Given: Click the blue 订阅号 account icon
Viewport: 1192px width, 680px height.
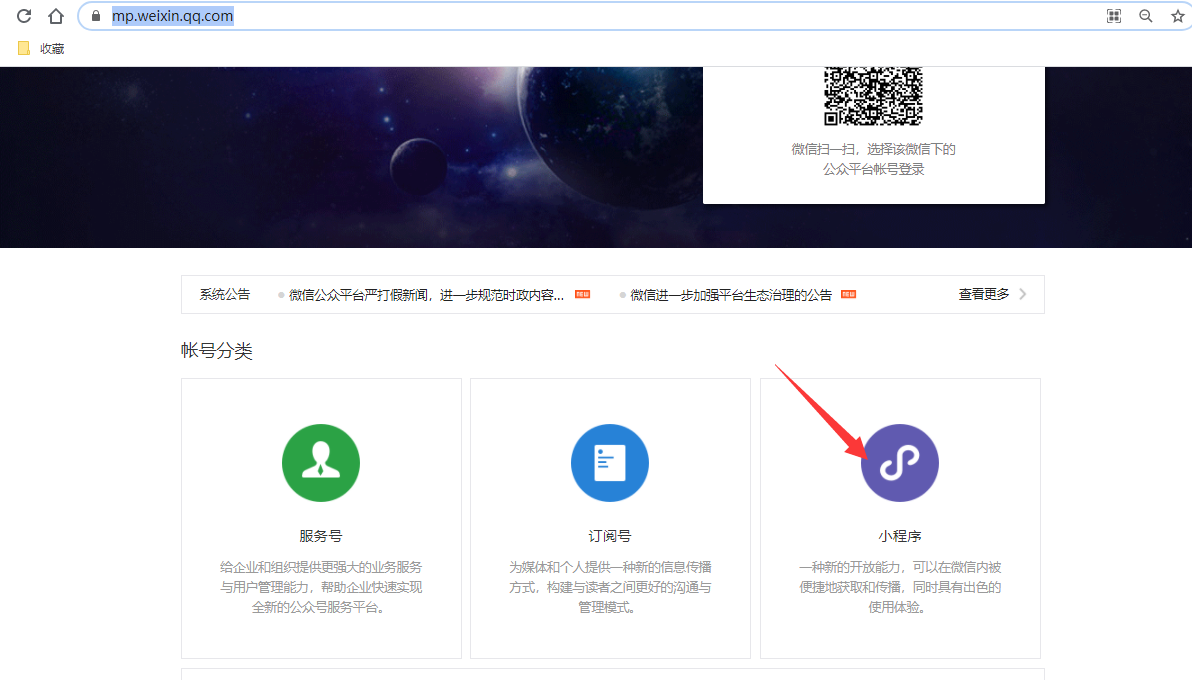Looking at the screenshot, I should (610, 462).
